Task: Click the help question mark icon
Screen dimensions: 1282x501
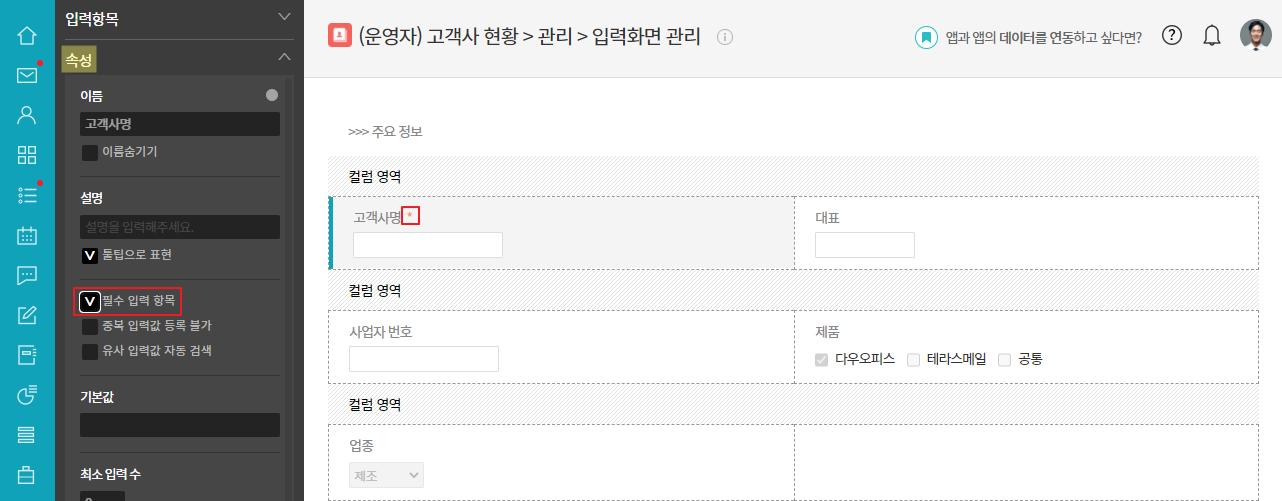Action: click(x=1172, y=36)
